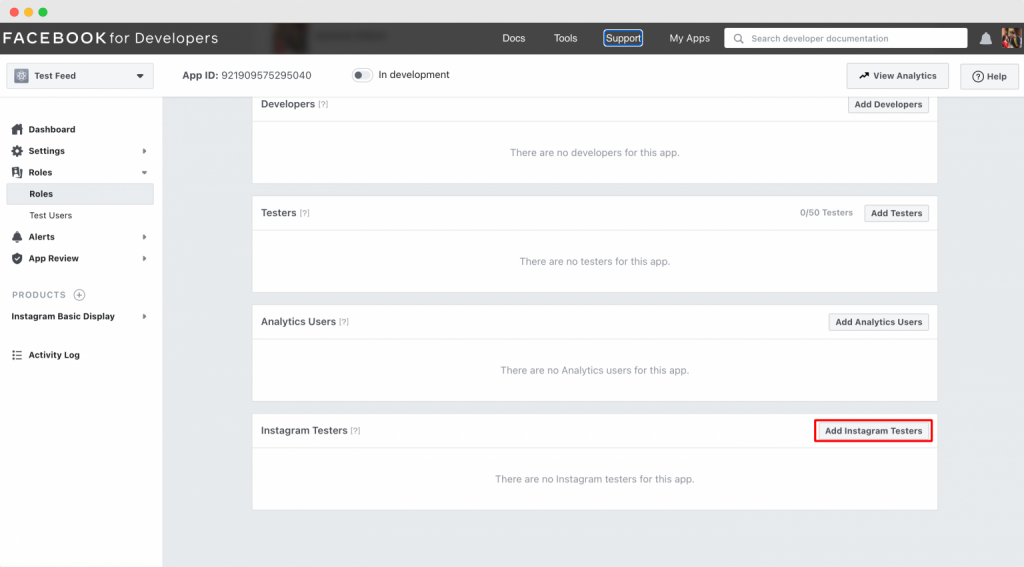
Task: Expand the App Review submenu arrow
Action: [144, 259]
